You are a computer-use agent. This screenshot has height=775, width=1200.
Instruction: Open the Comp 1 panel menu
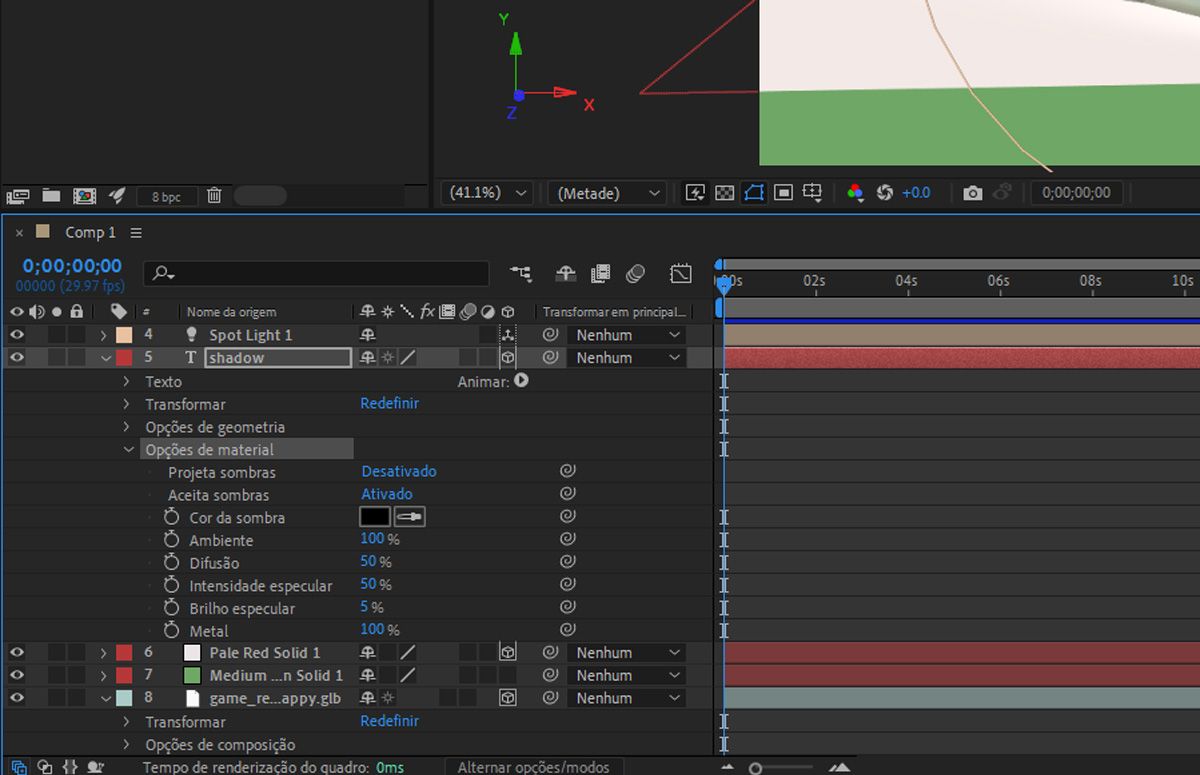pos(136,233)
